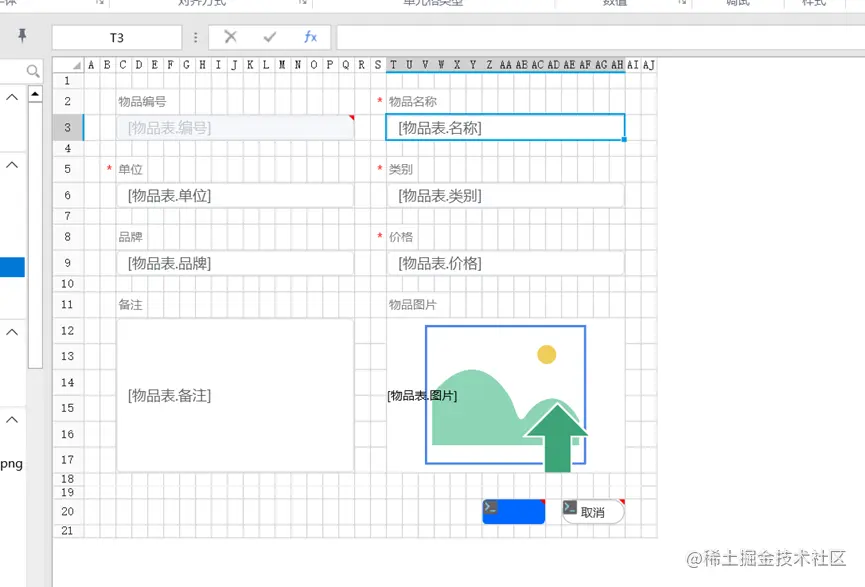Collapse the first left panel section chevron
865x587 pixels.
(x=12, y=97)
